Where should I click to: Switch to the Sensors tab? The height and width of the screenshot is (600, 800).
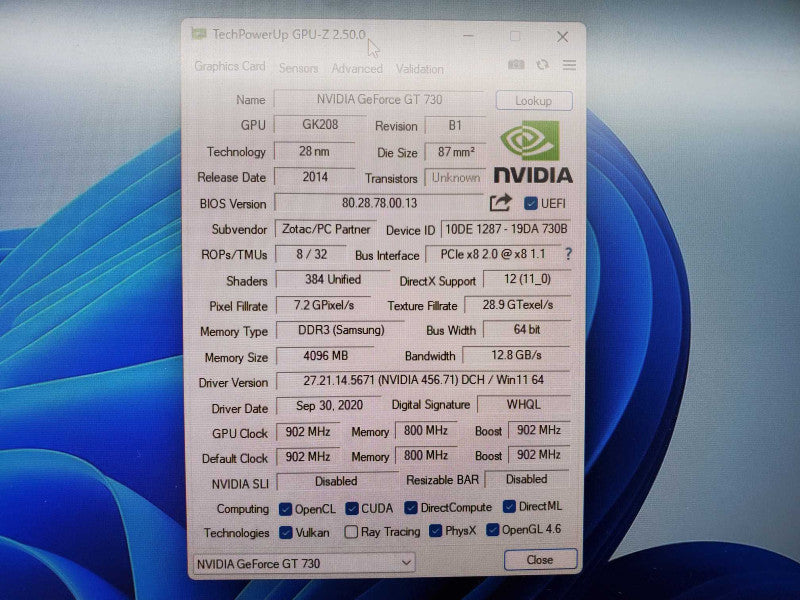tap(298, 68)
